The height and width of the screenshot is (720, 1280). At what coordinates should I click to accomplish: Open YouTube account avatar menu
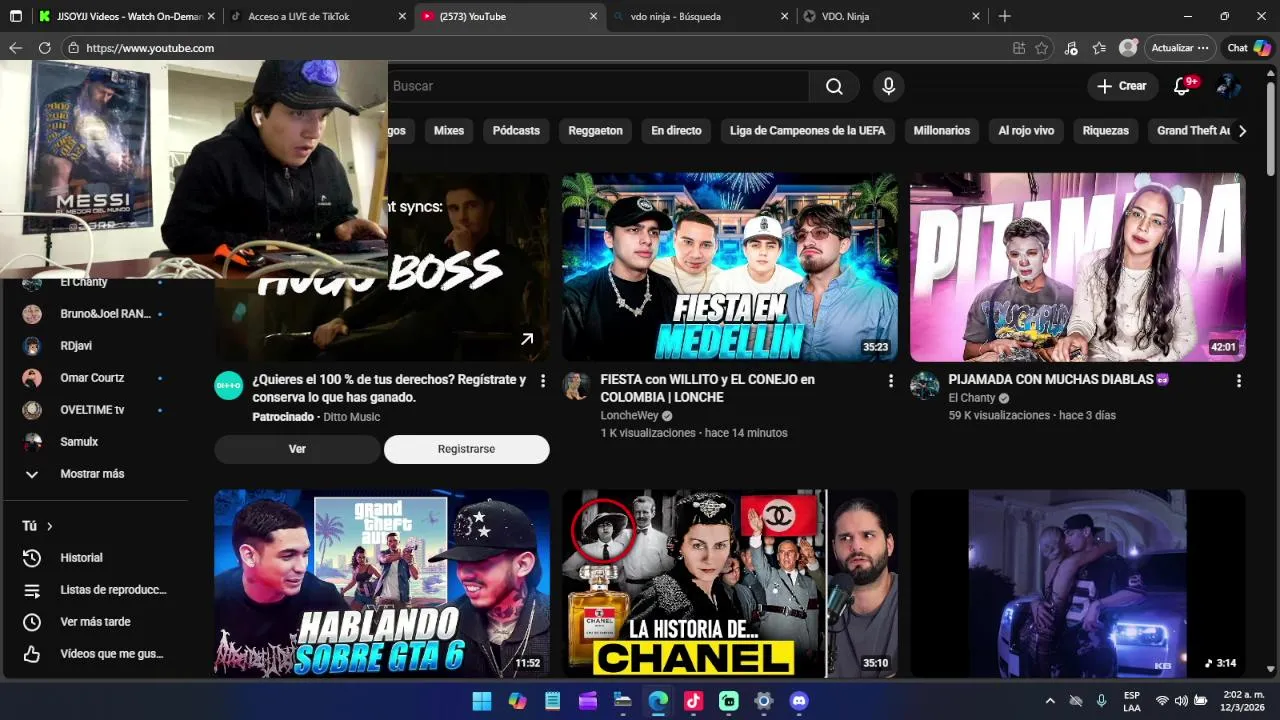1229,86
